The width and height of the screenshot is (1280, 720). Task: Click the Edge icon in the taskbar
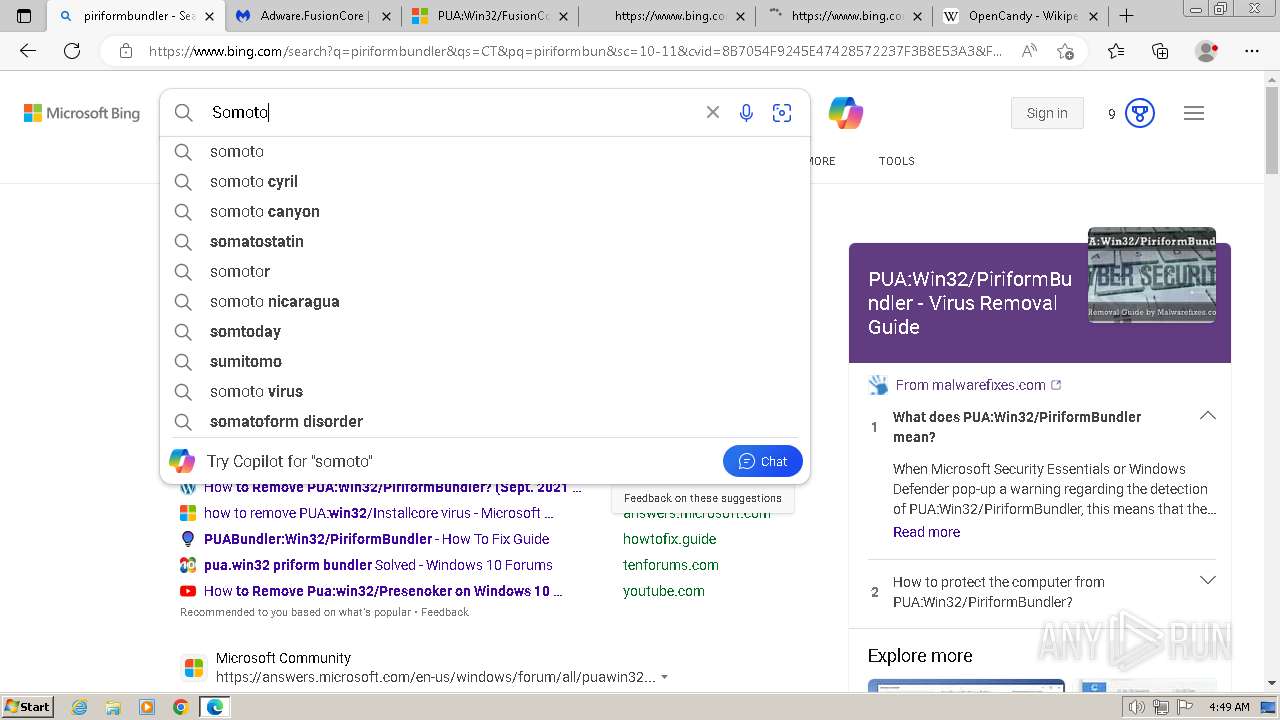(x=214, y=707)
